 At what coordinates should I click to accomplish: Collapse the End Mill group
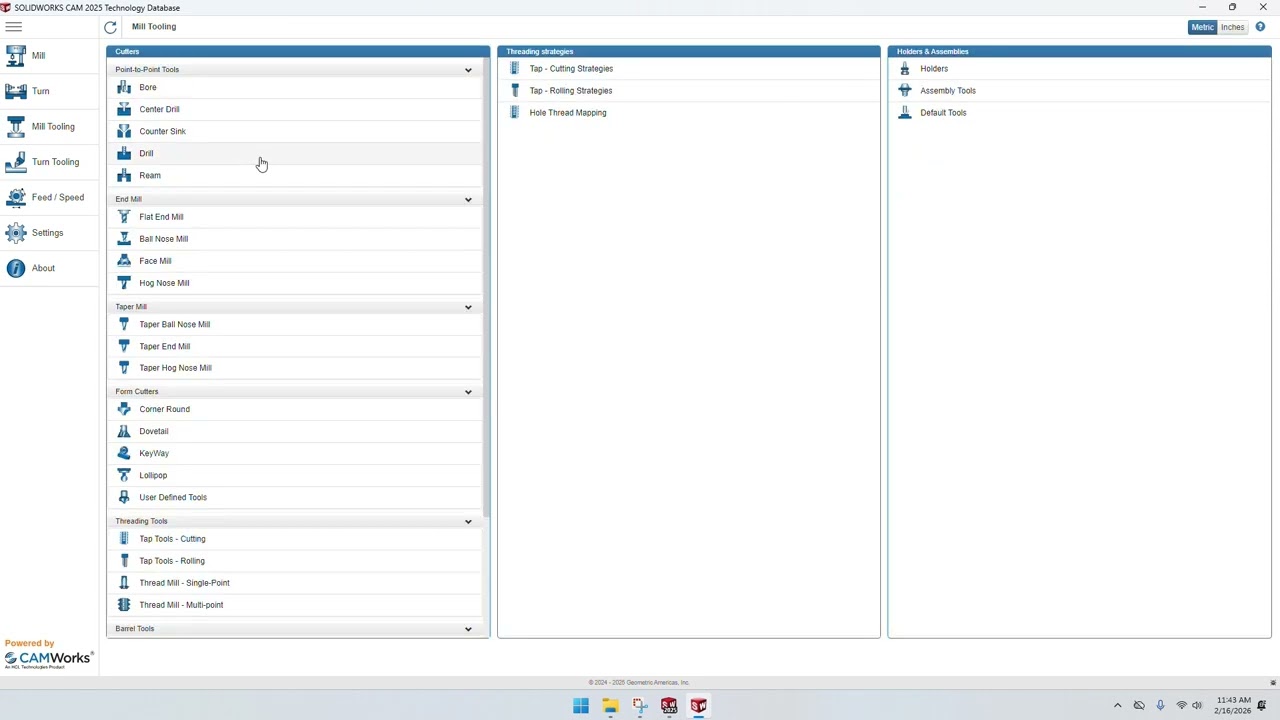pos(468,199)
